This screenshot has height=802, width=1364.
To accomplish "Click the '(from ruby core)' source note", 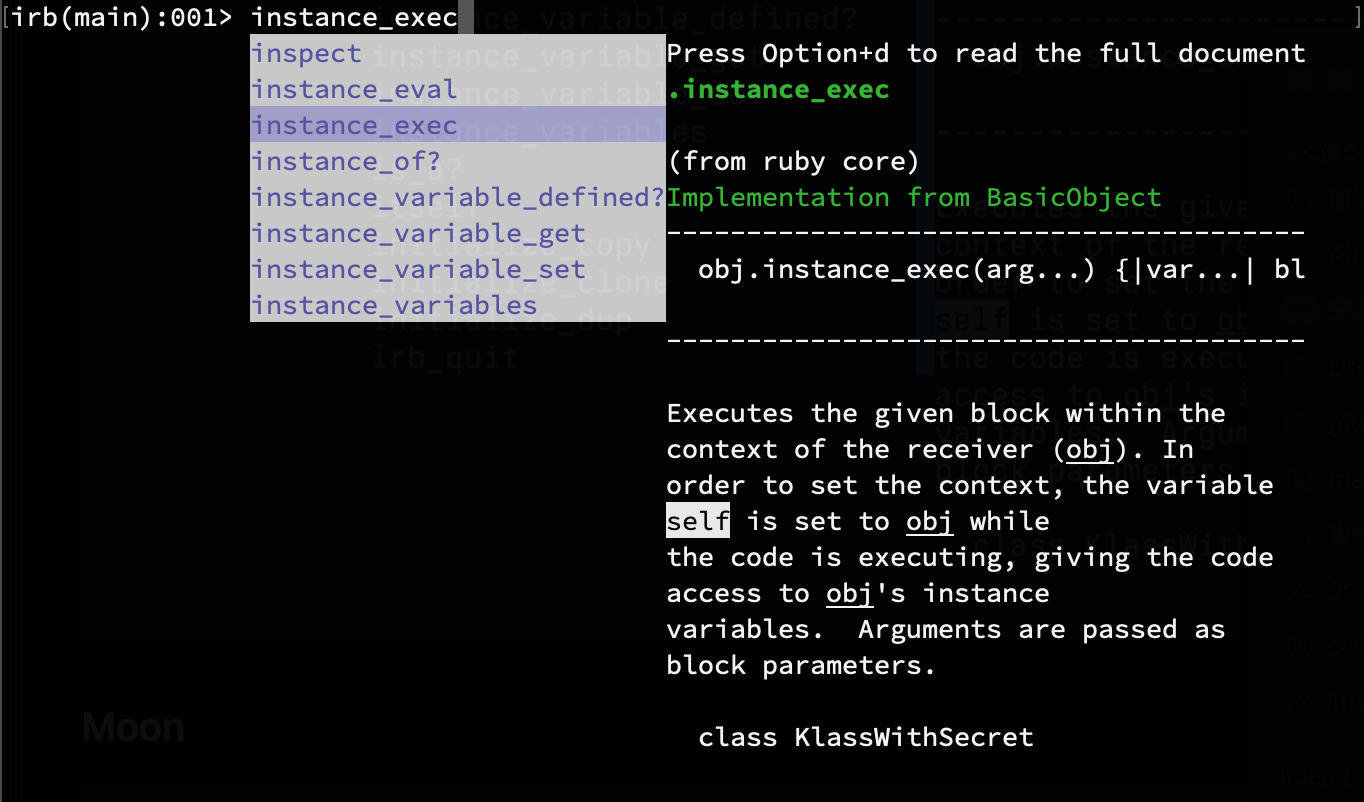I will [793, 161].
